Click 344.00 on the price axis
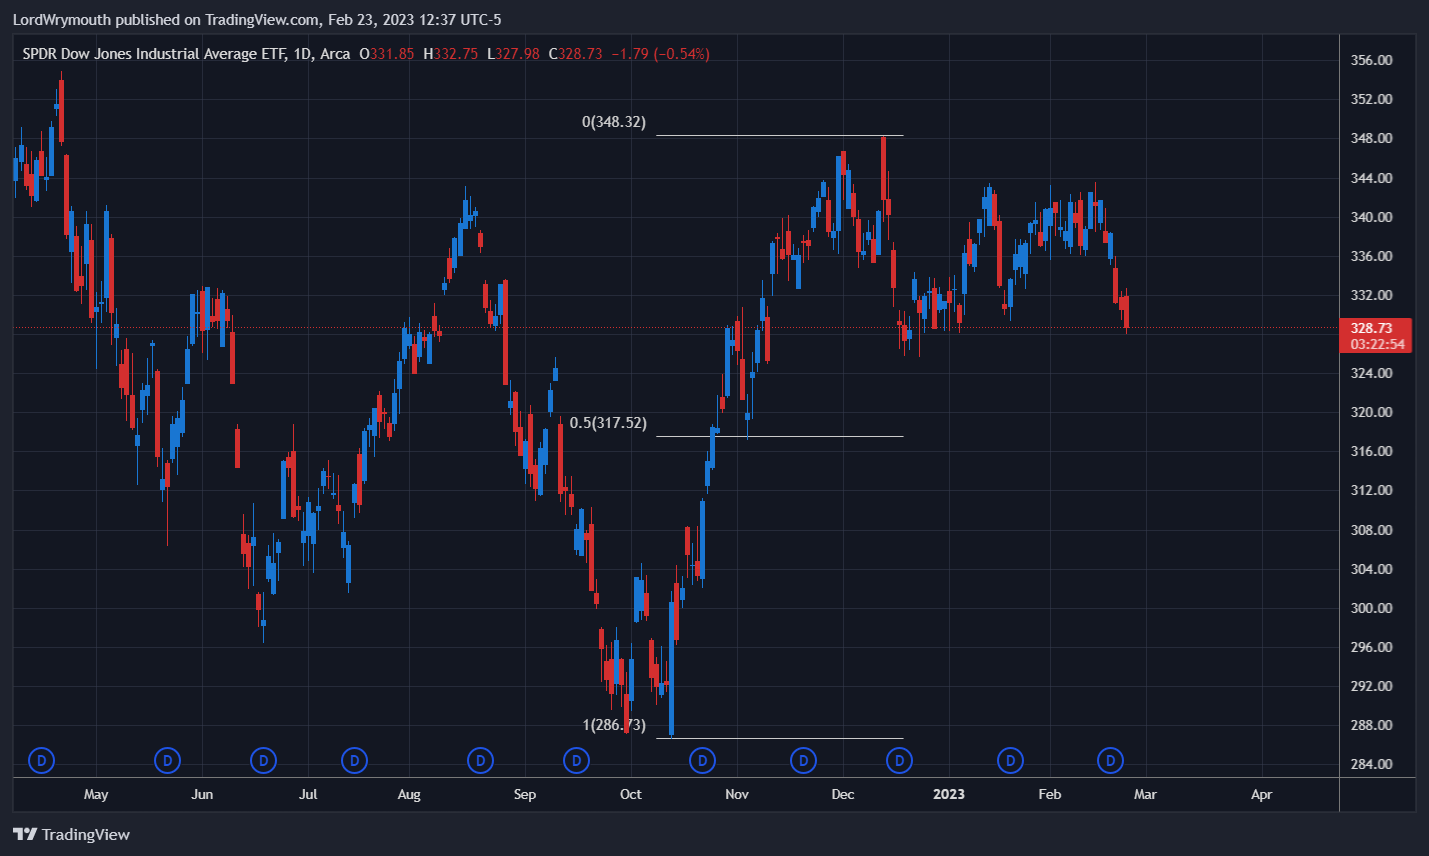This screenshot has width=1429, height=856. coord(1371,178)
